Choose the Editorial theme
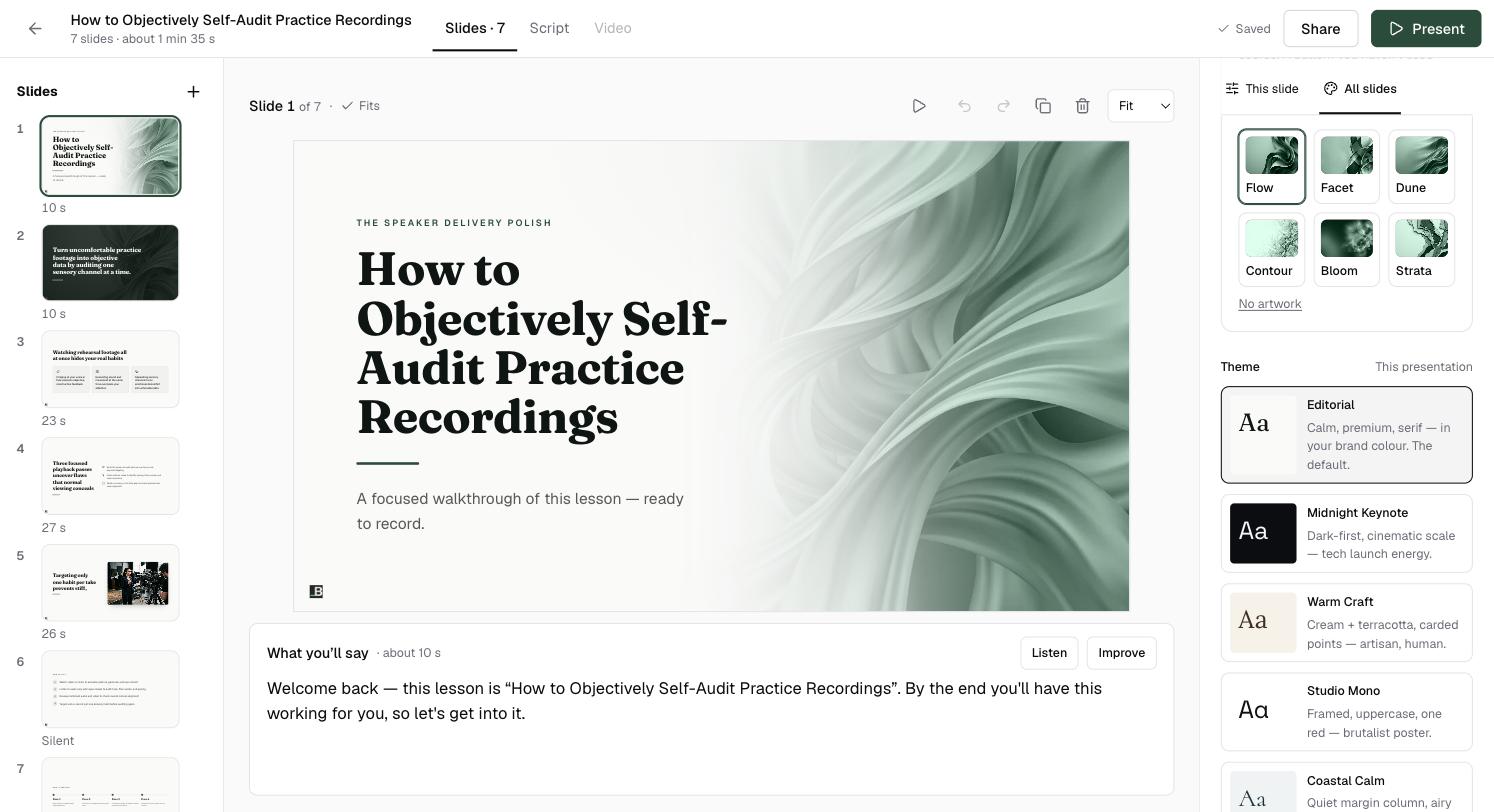Viewport: 1494px width, 812px height. click(1346, 435)
